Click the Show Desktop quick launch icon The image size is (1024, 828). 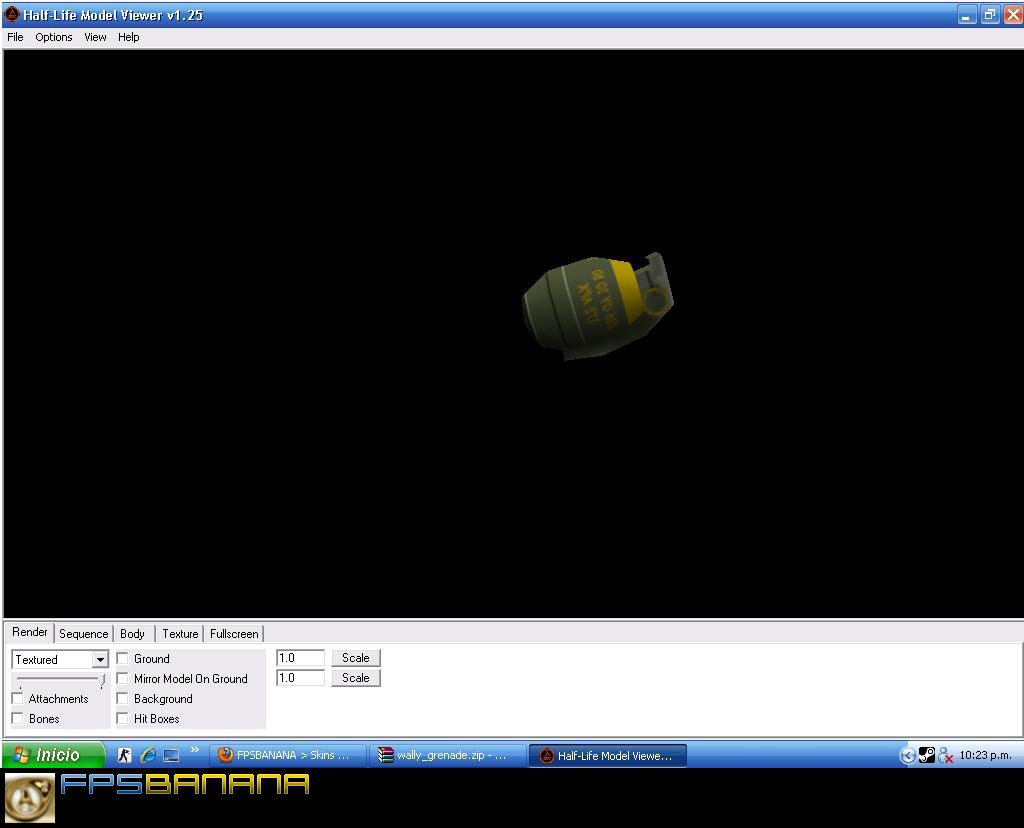pos(171,756)
